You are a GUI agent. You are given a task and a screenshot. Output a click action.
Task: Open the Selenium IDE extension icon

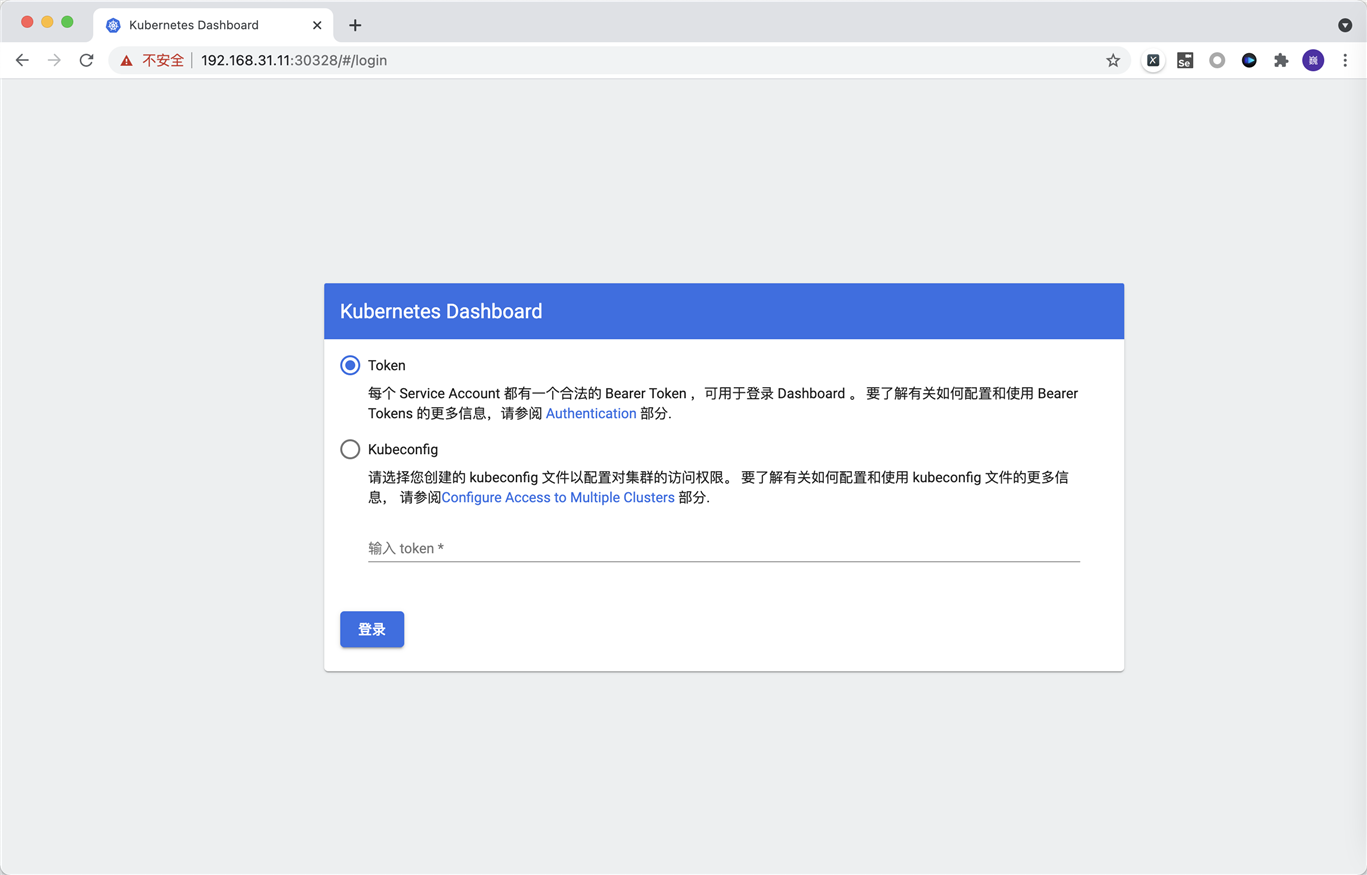(1185, 60)
